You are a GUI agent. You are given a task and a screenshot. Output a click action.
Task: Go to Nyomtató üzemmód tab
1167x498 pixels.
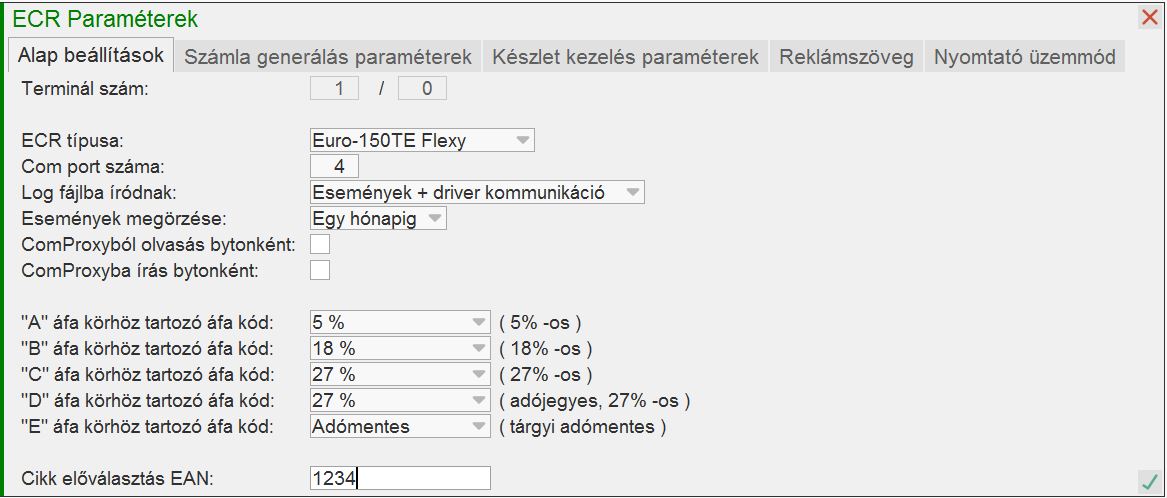[x=1024, y=57]
